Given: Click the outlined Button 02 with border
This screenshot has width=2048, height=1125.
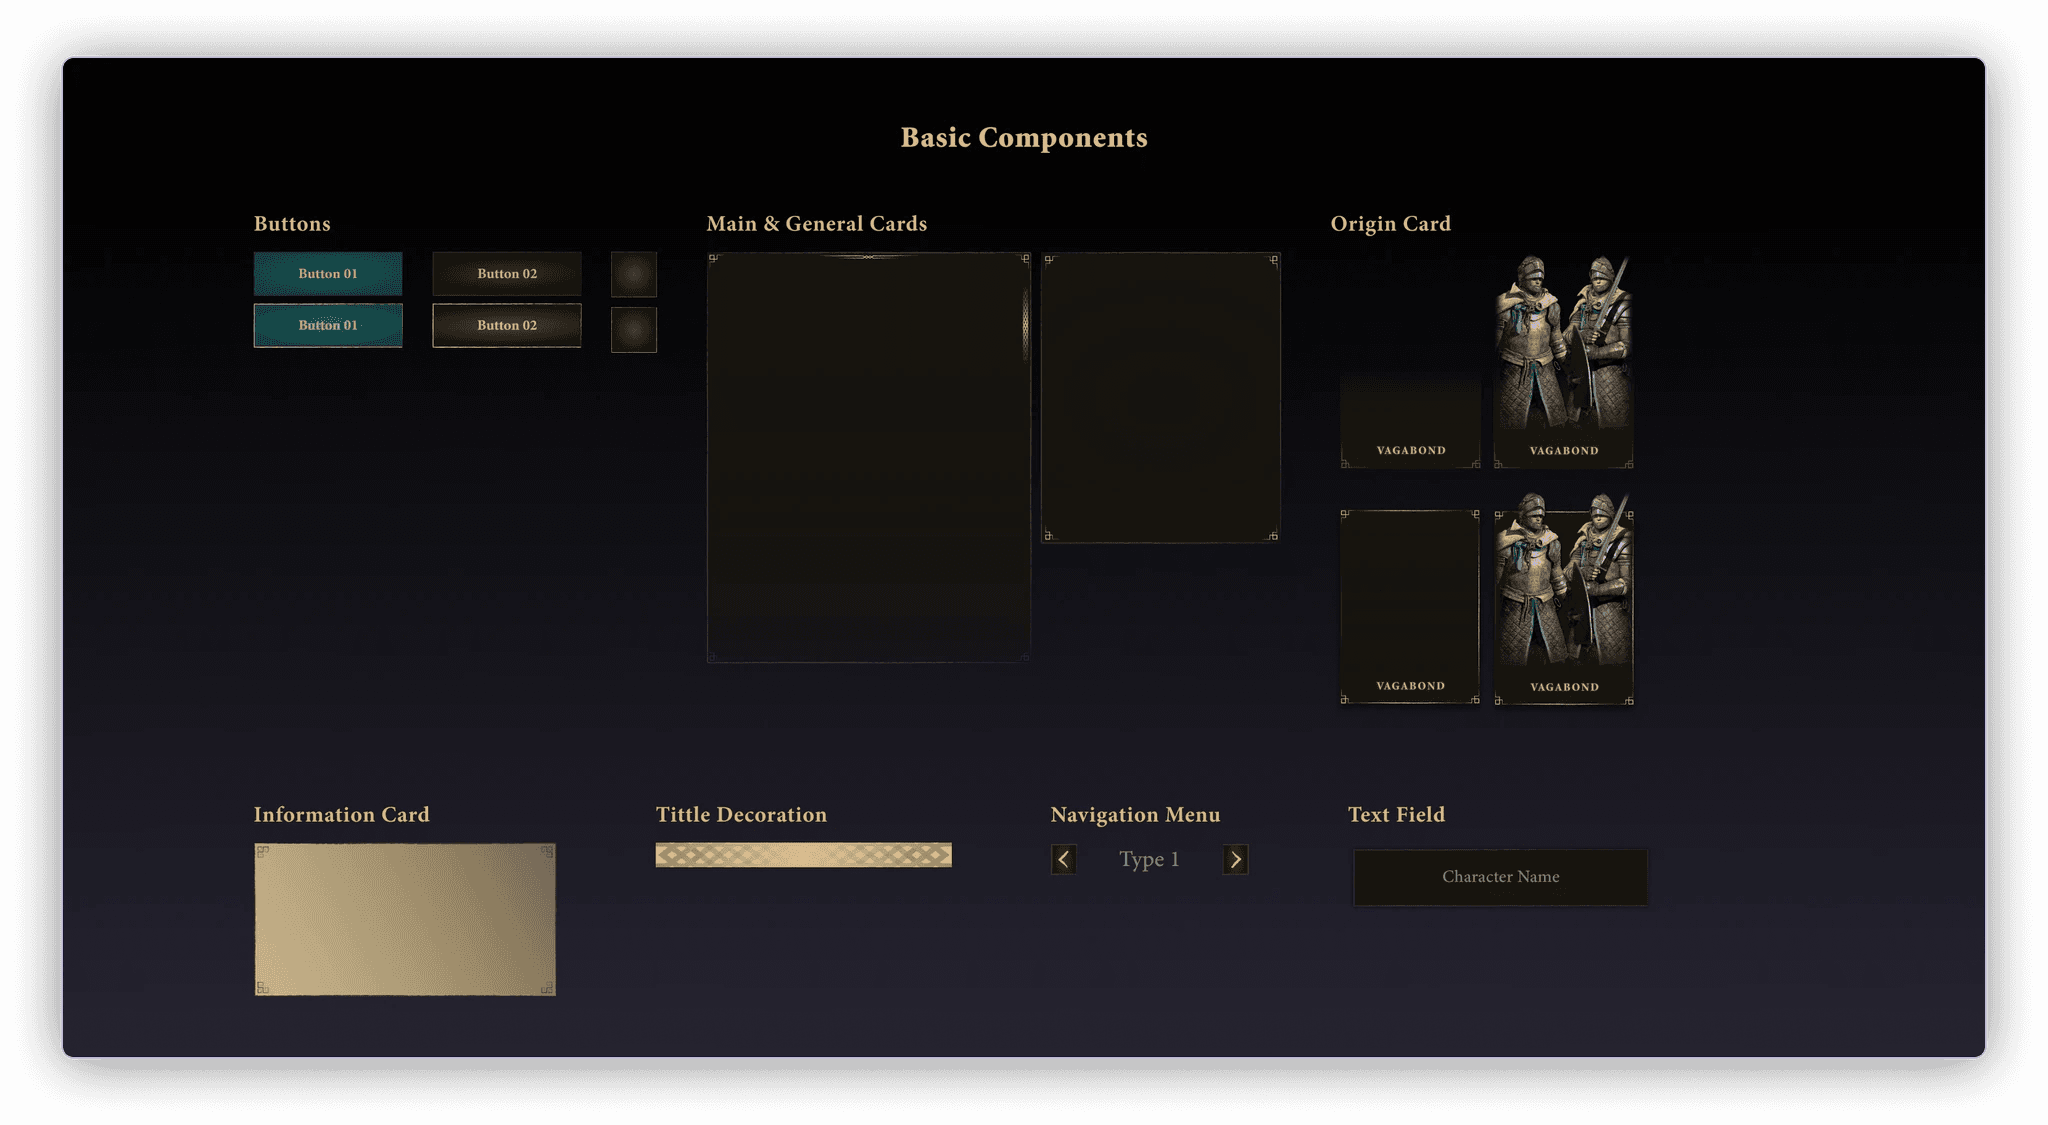Looking at the screenshot, I should point(507,326).
